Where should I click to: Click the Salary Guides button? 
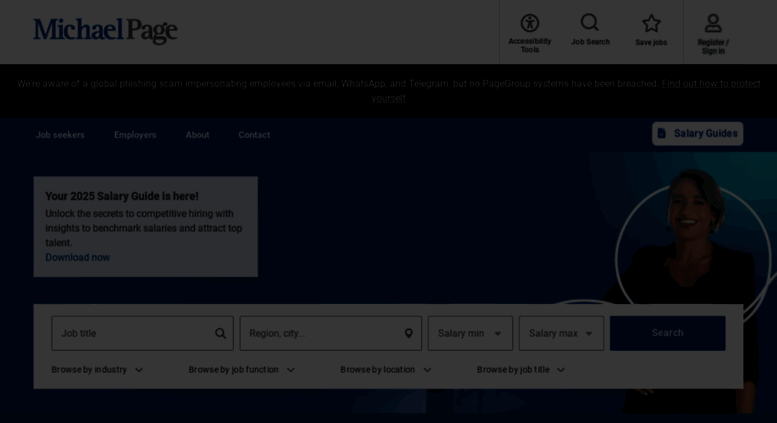click(x=697, y=134)
